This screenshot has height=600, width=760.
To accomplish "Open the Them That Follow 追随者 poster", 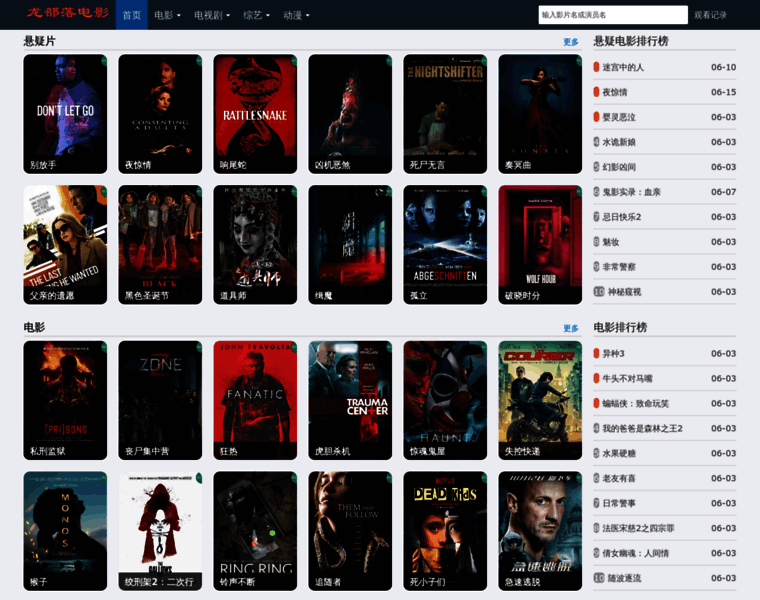I will (350, 531).
